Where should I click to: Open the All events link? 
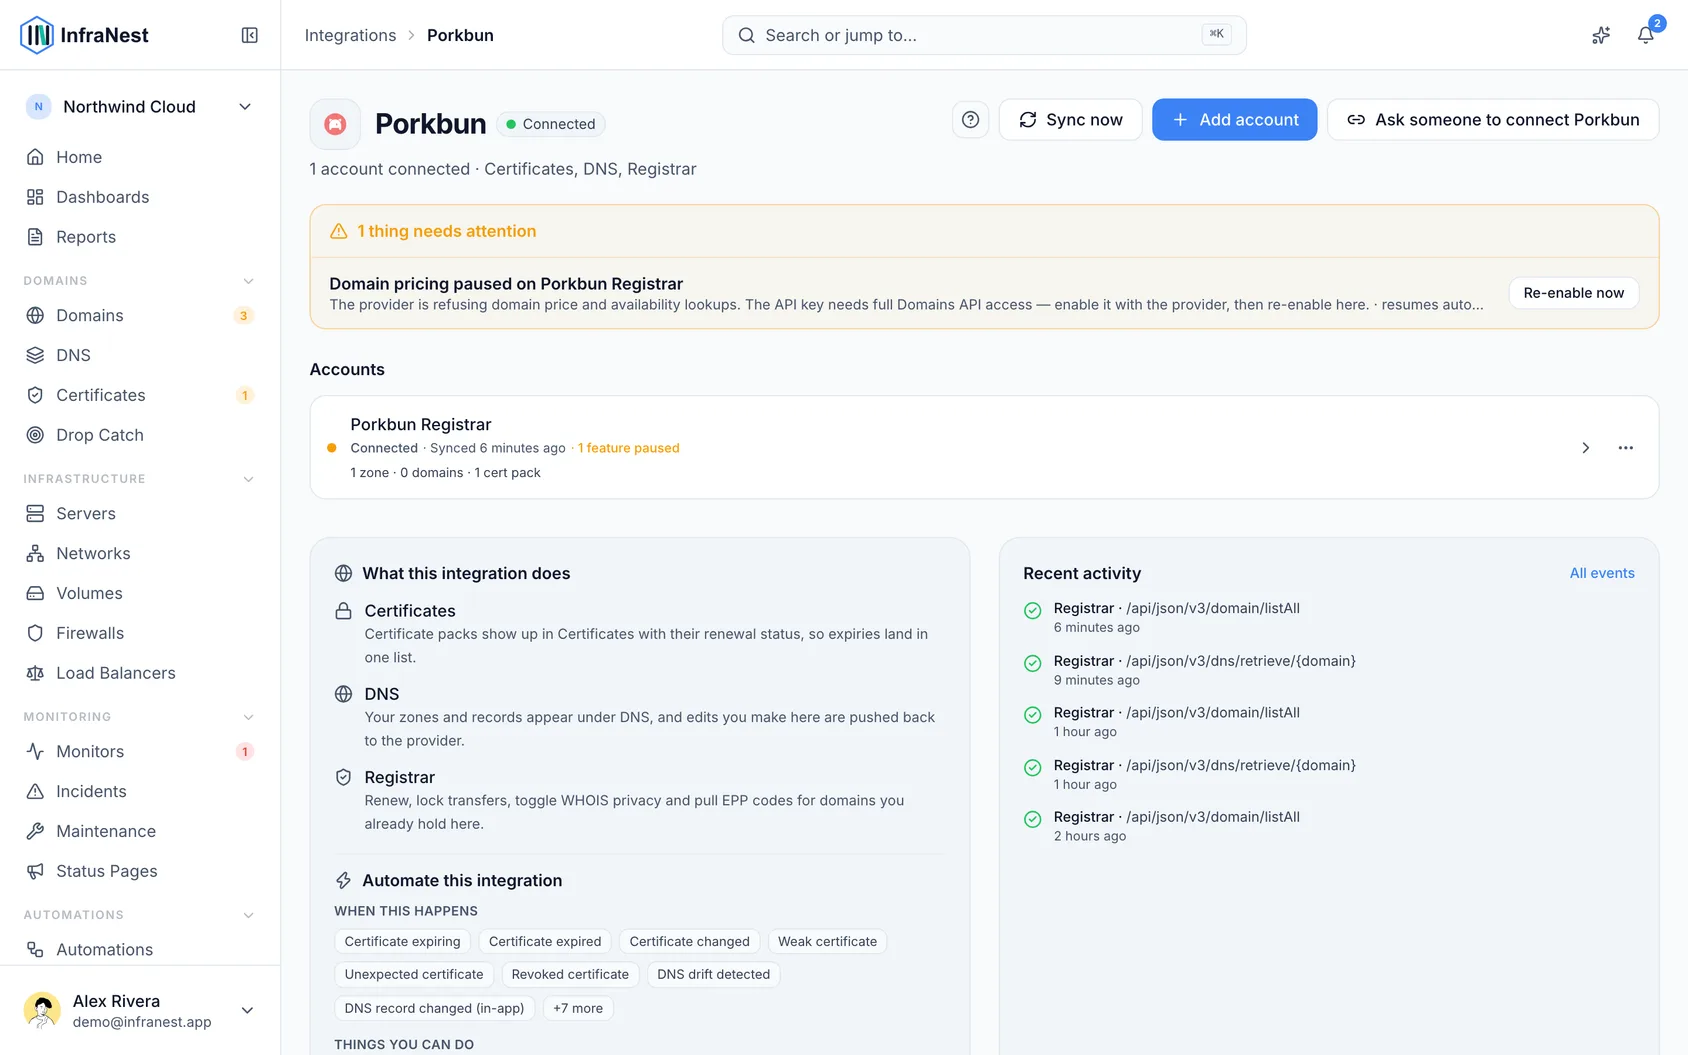1602,573
